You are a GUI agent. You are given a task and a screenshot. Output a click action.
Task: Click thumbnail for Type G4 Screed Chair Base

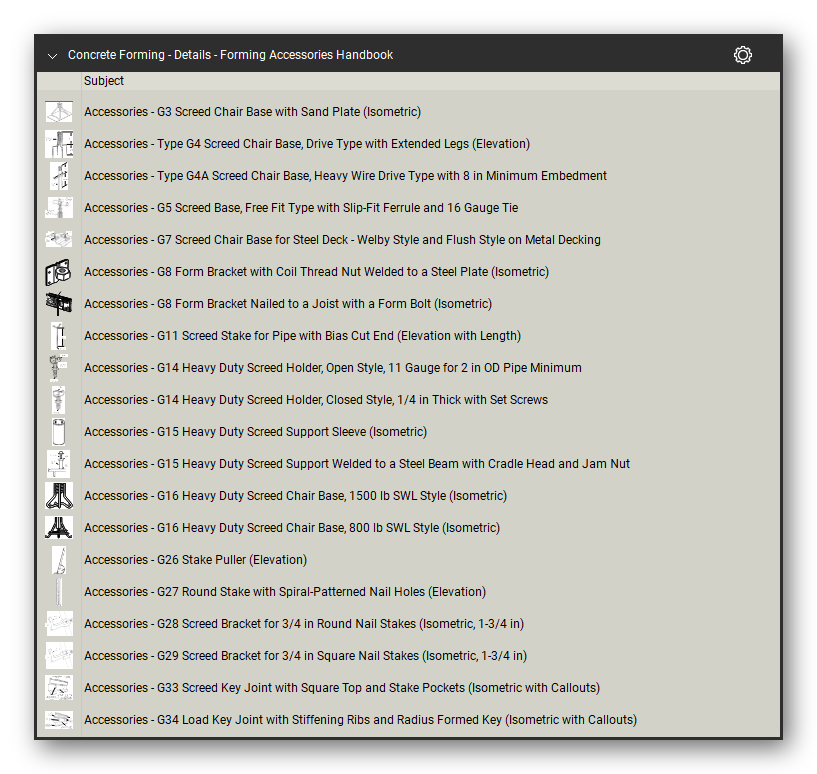59,144
